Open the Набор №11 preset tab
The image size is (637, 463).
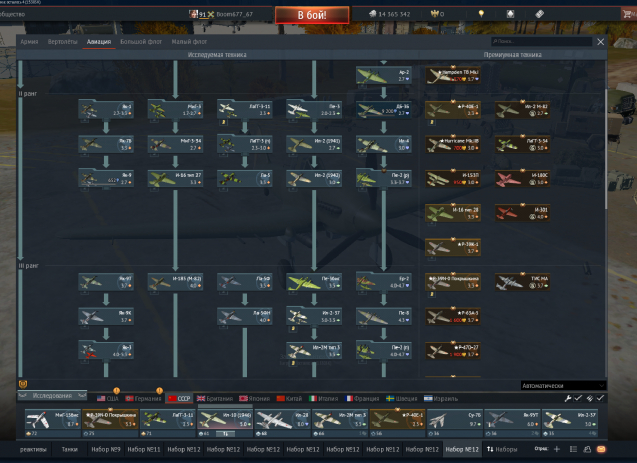click(144, 450)
